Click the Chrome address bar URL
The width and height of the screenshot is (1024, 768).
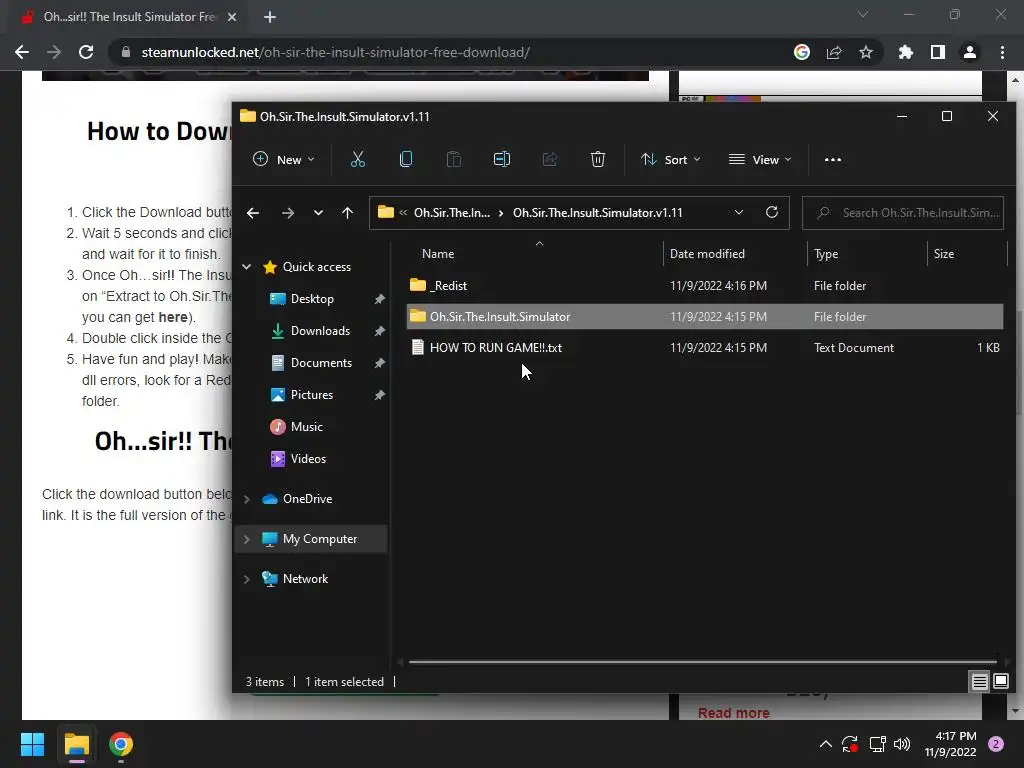click(x=336, y=52)
